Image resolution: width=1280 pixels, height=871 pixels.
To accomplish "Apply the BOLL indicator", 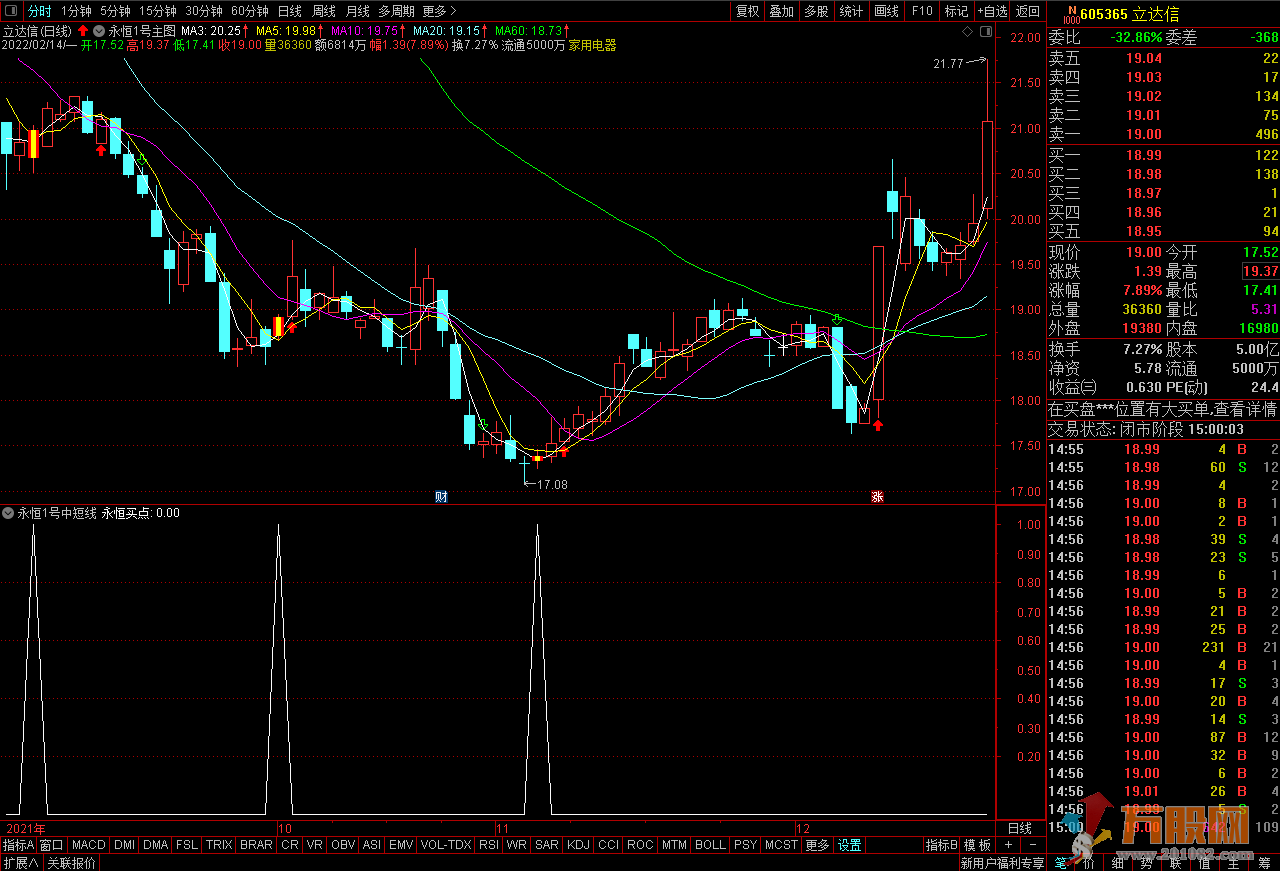I will pos(710,845).
